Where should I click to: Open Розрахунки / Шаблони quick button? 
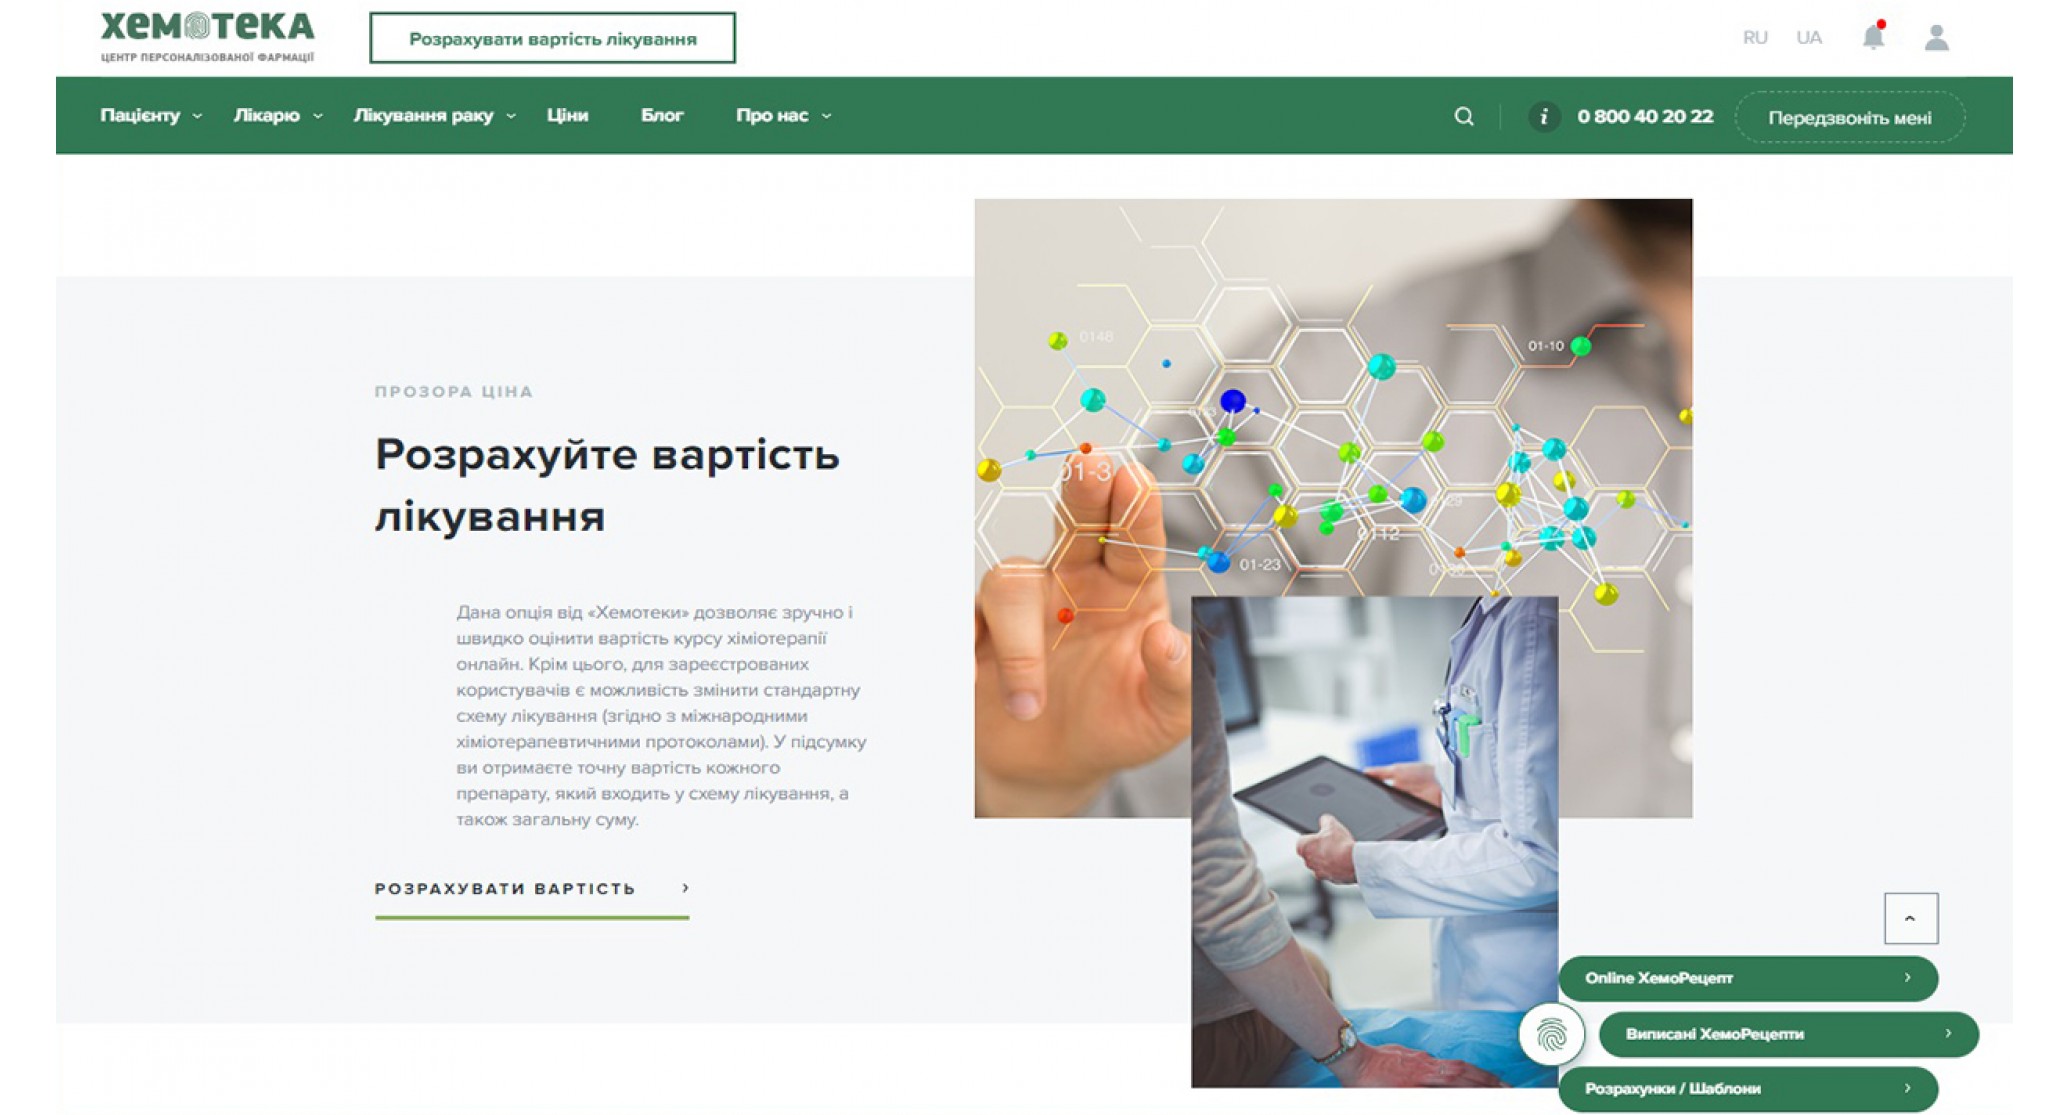click(x=1748, y=1089)
